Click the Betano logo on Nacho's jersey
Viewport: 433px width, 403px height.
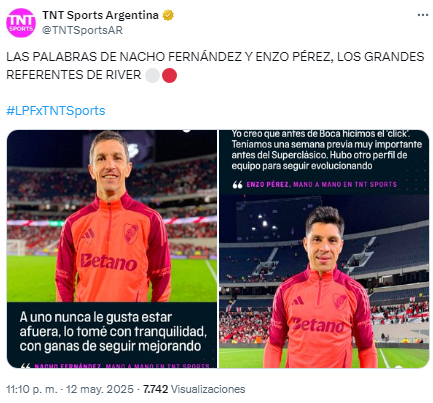109,262
